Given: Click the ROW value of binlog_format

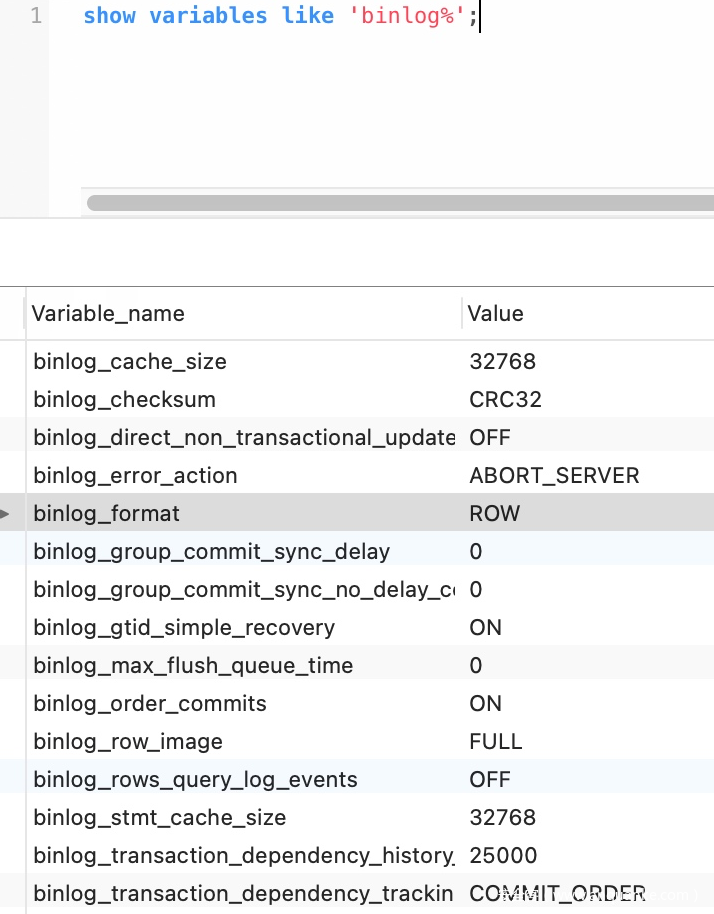Looking at the screenshot, I should [x=495, y=513].
